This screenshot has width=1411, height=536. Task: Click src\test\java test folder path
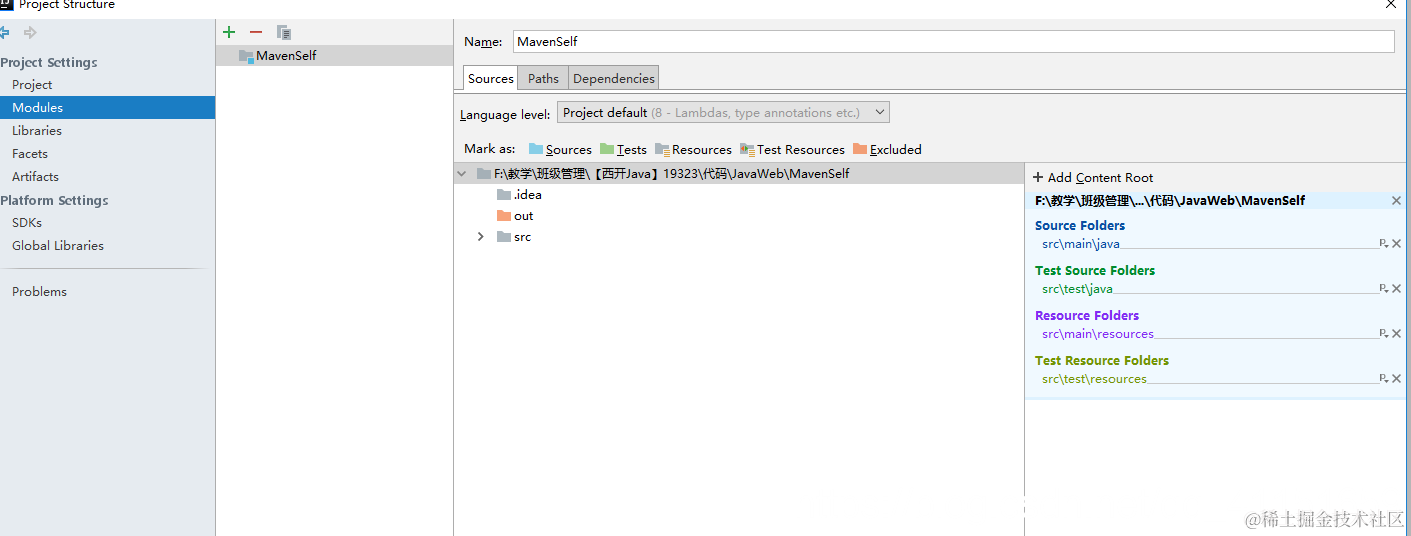click(1077, 289)
